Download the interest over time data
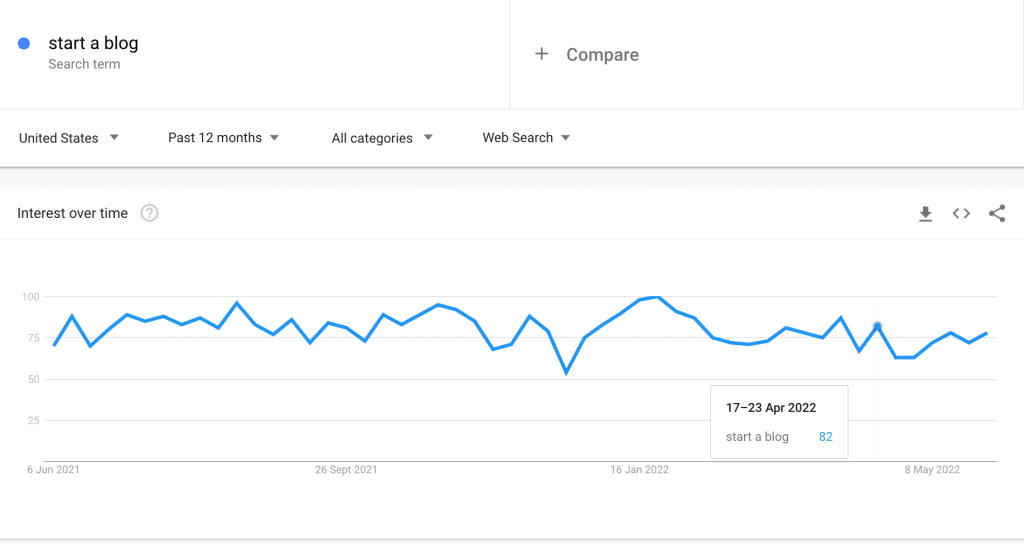This screenshot has width=1024, height=544. [925, 213]
